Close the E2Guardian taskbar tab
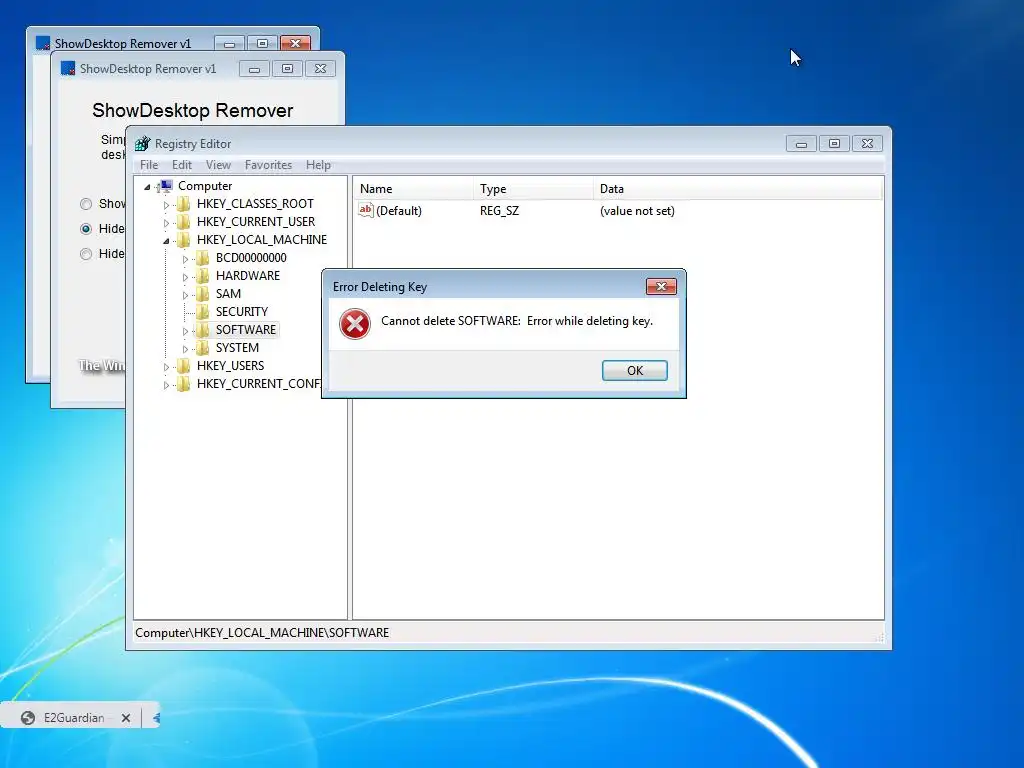The width and height of the screenshot is (1024, 768). pos(126,718)
